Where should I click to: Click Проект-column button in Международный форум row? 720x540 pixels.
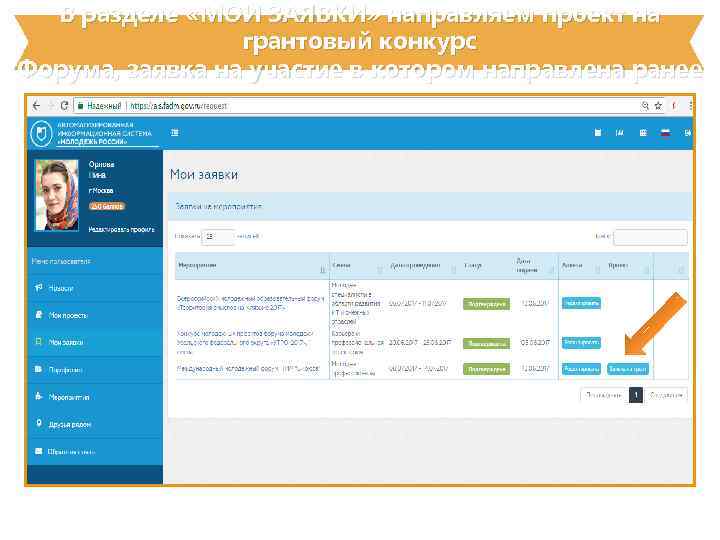tap(628, 369)
